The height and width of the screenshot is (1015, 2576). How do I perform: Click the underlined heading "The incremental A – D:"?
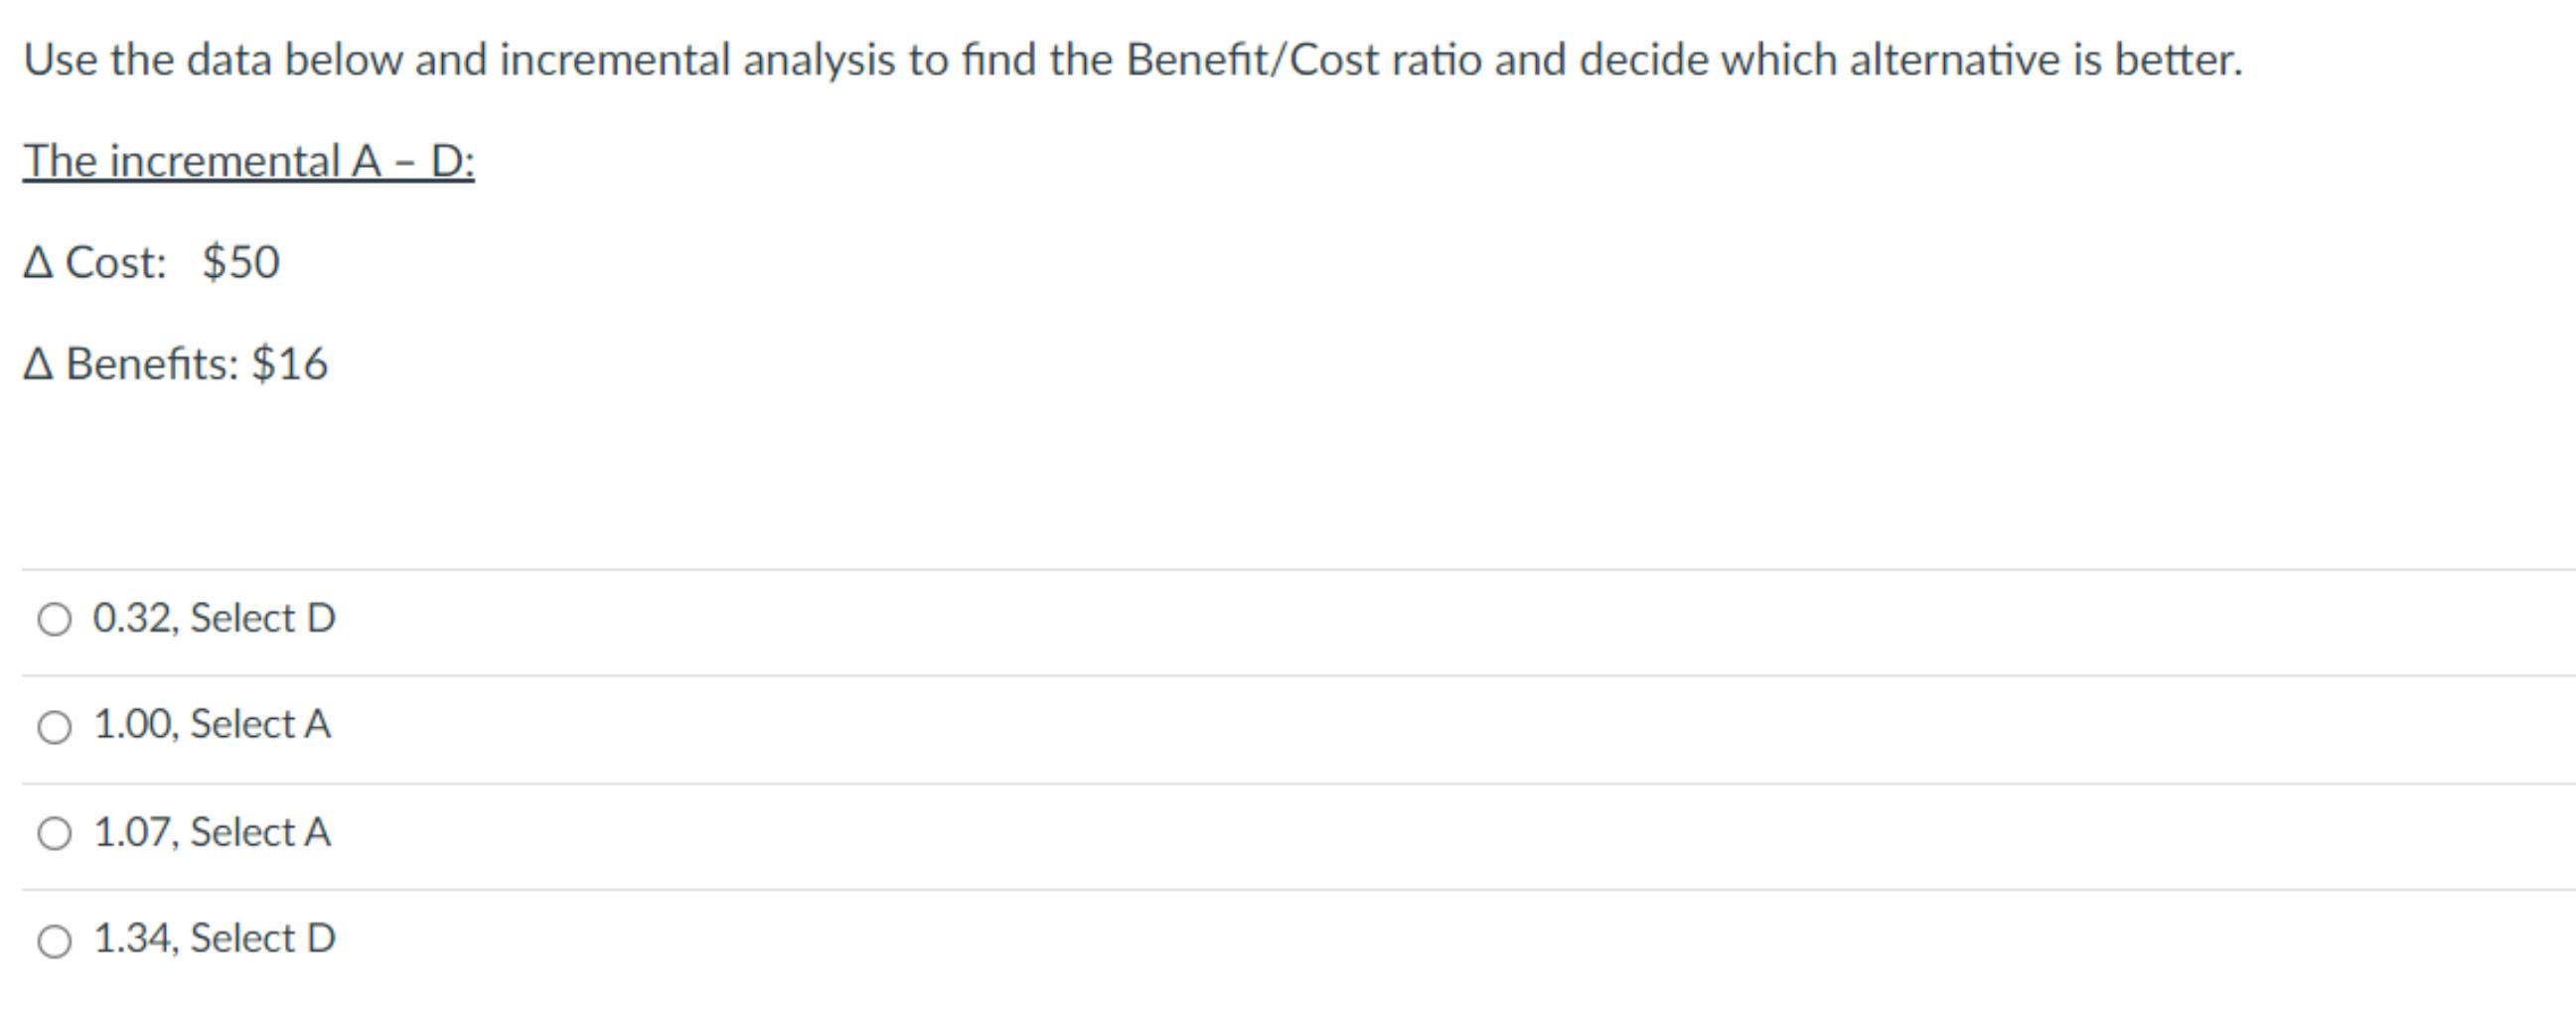[248, 159]
